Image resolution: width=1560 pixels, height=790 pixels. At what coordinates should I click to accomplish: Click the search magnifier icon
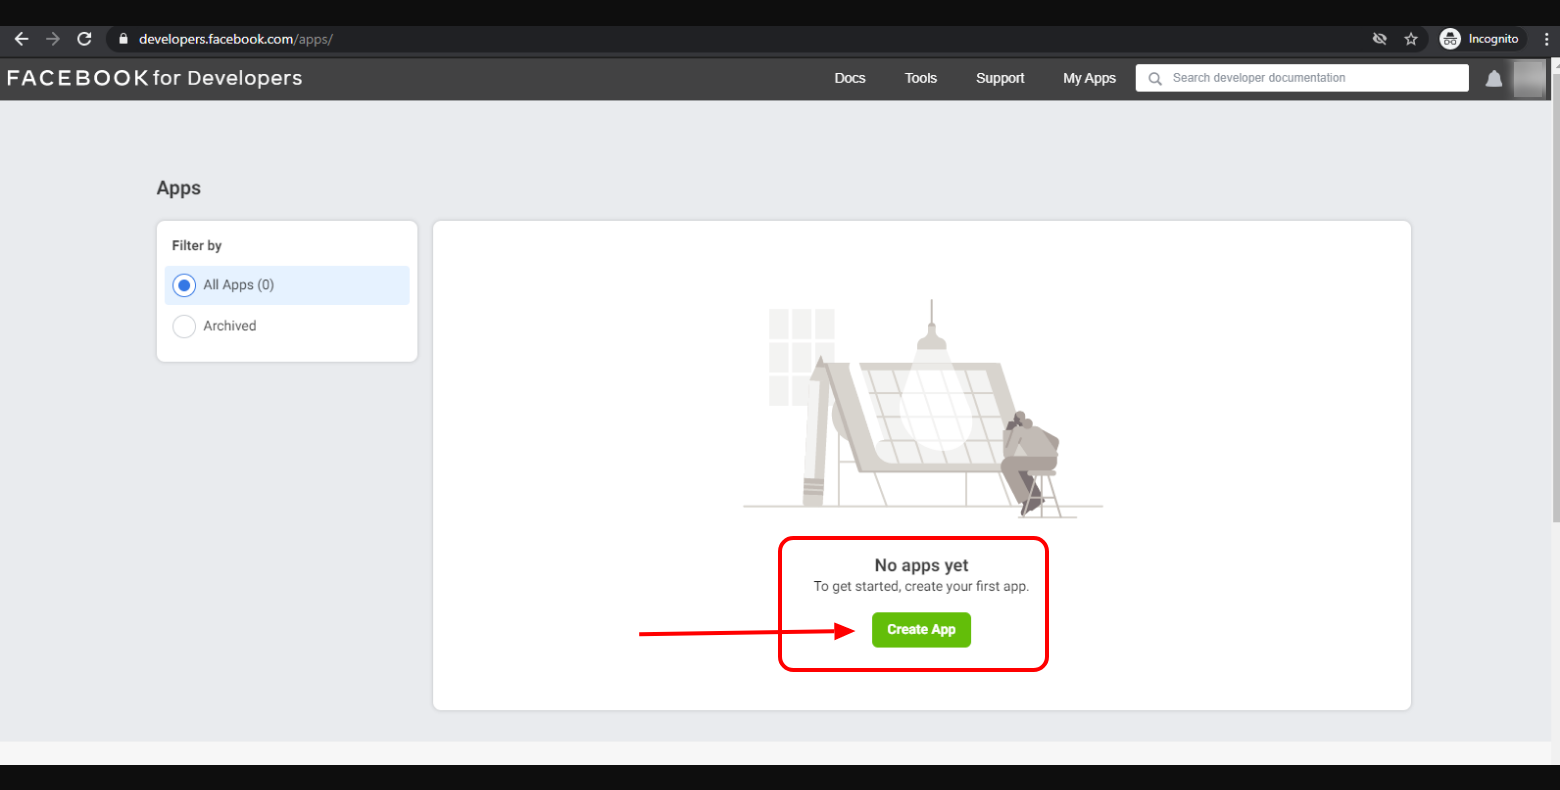coord(1155,78)
